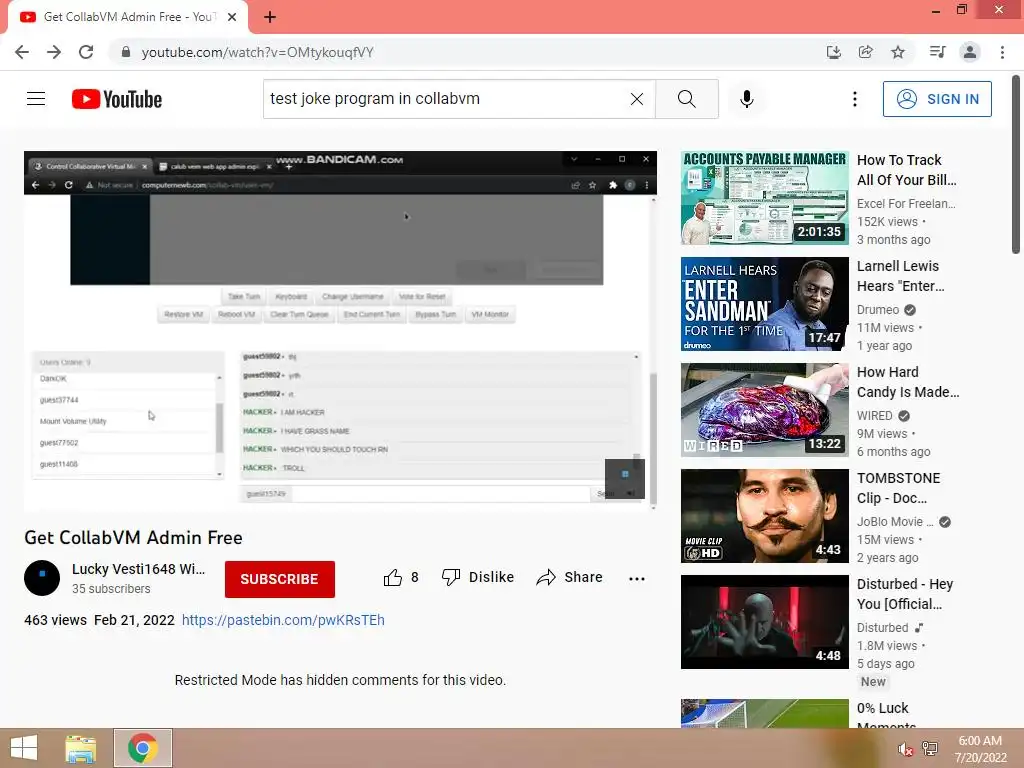This screenshot has height=768, width=1024.
Task: Share this page icon in address bar
Action: tap(866, 52)
